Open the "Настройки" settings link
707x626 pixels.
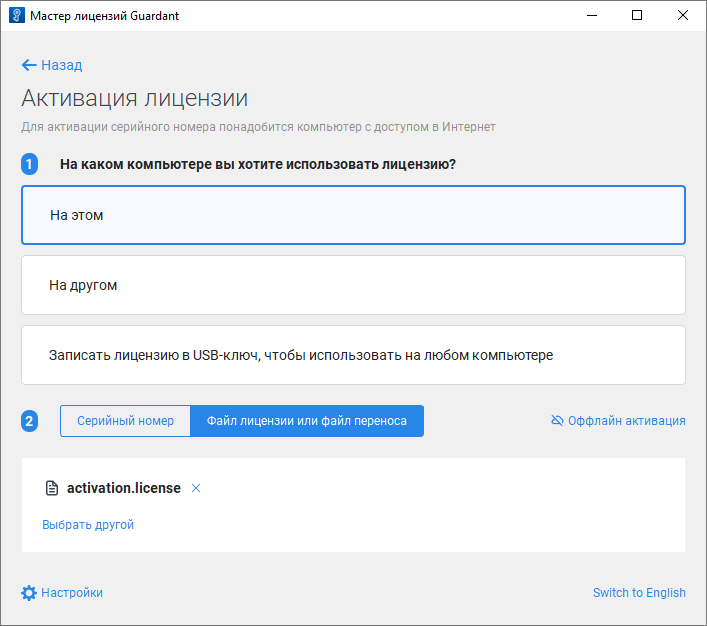point(72,593)
